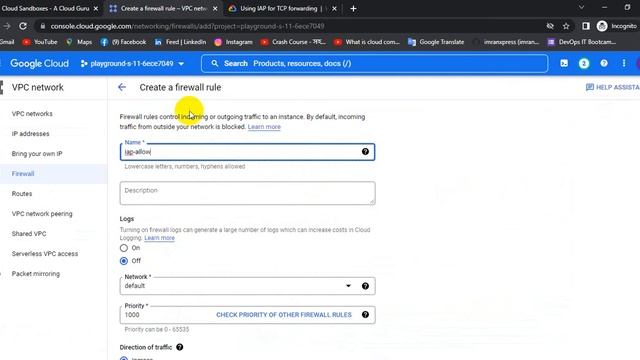Click the help icon in Name field
The image size is (640, 360).
365,152
